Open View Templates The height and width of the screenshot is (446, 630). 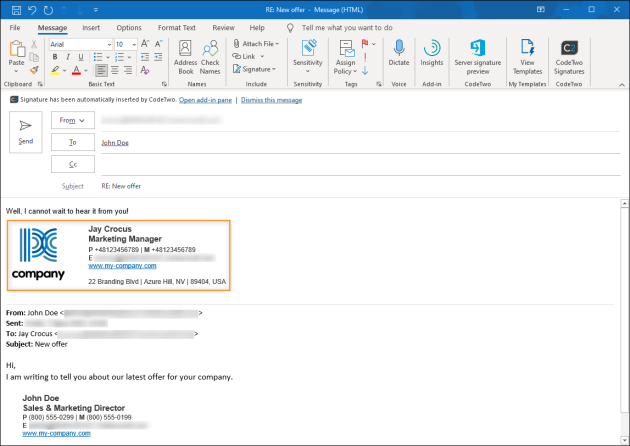point(527,57)
